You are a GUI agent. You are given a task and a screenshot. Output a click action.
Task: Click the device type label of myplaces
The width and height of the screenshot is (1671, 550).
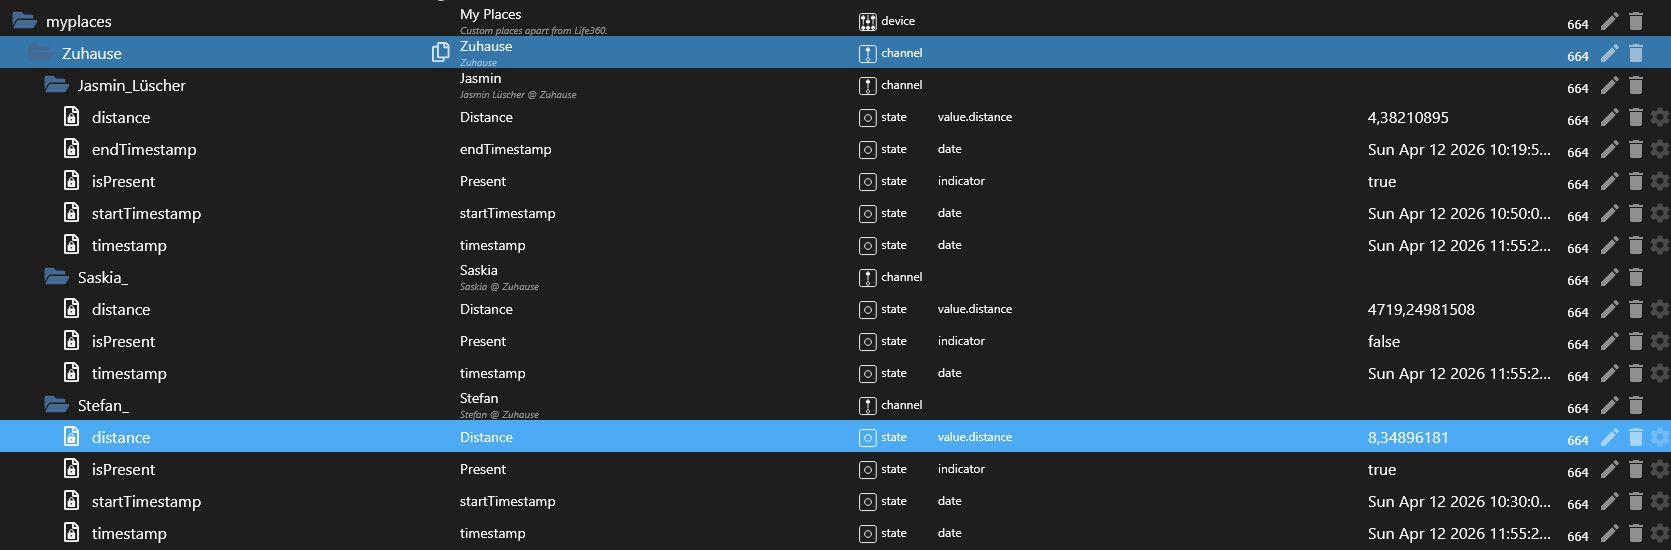point(898,21)
